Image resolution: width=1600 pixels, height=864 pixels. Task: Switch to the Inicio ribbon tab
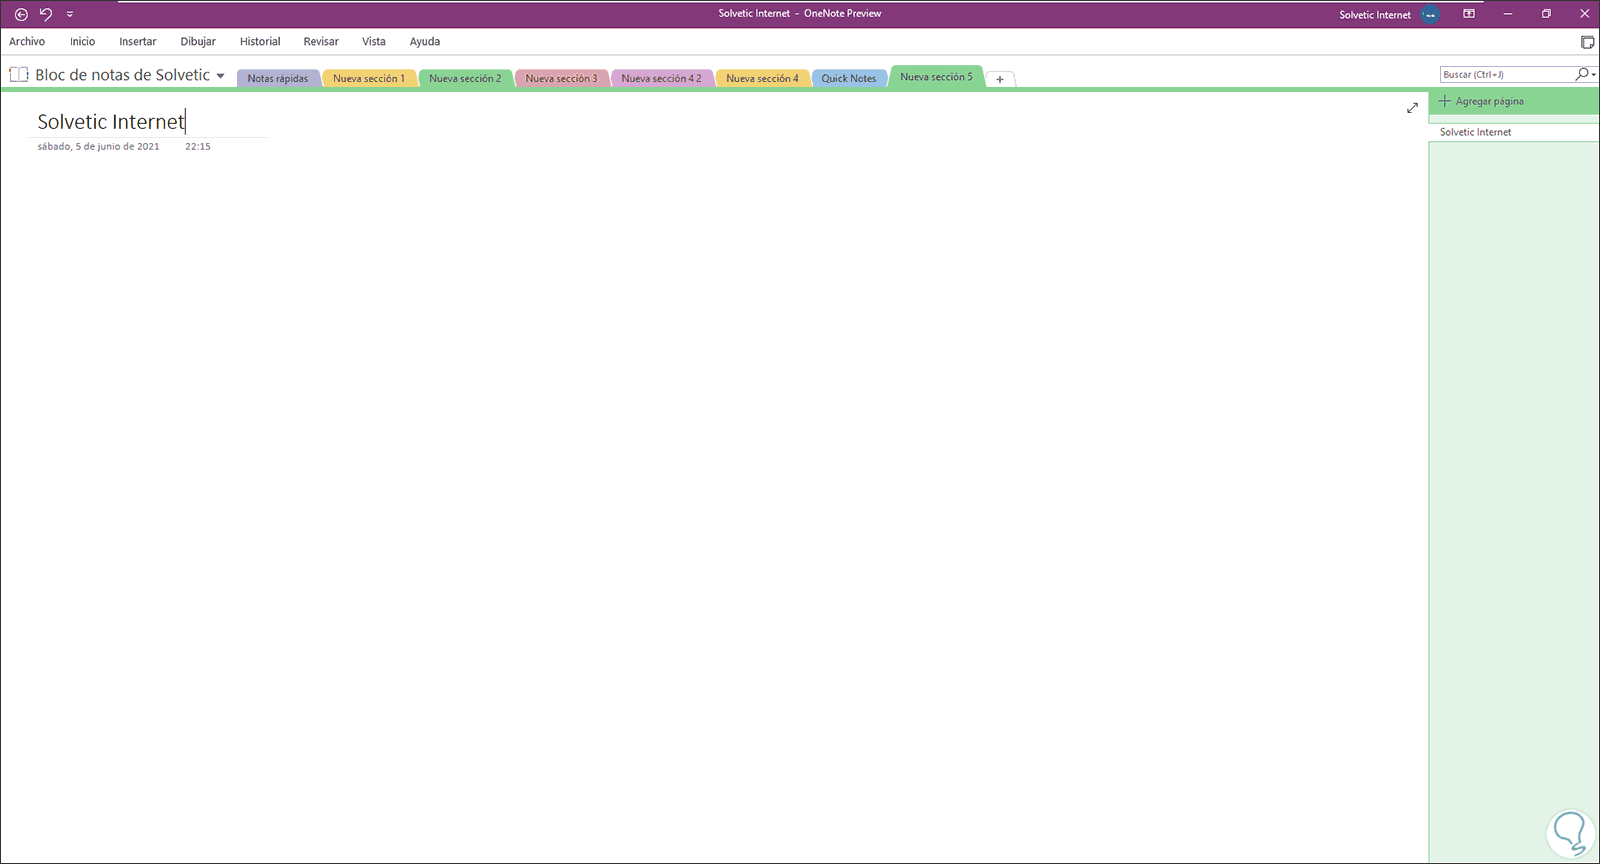pos(83,42)
